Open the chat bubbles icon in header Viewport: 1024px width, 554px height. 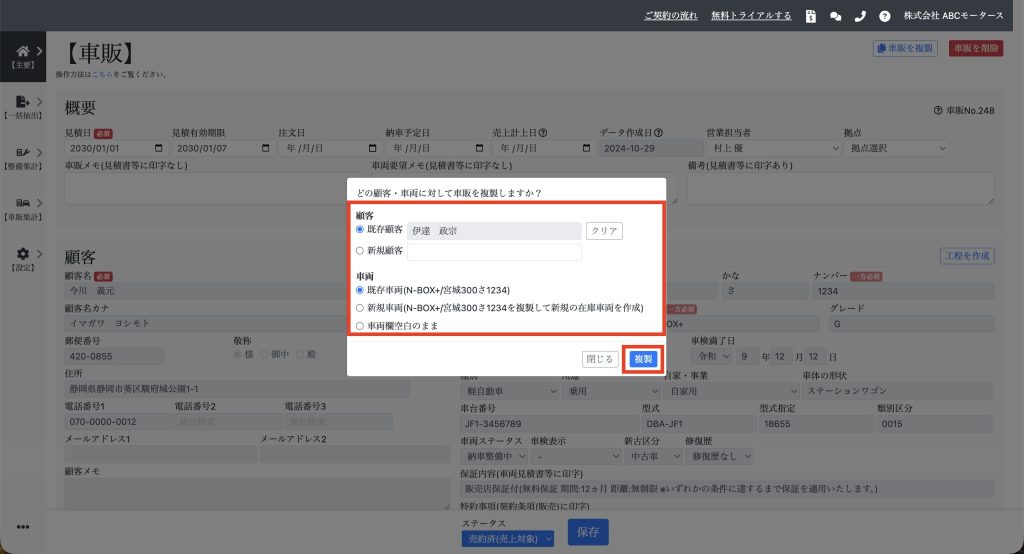pyautogui.click(x=835, y=16)
